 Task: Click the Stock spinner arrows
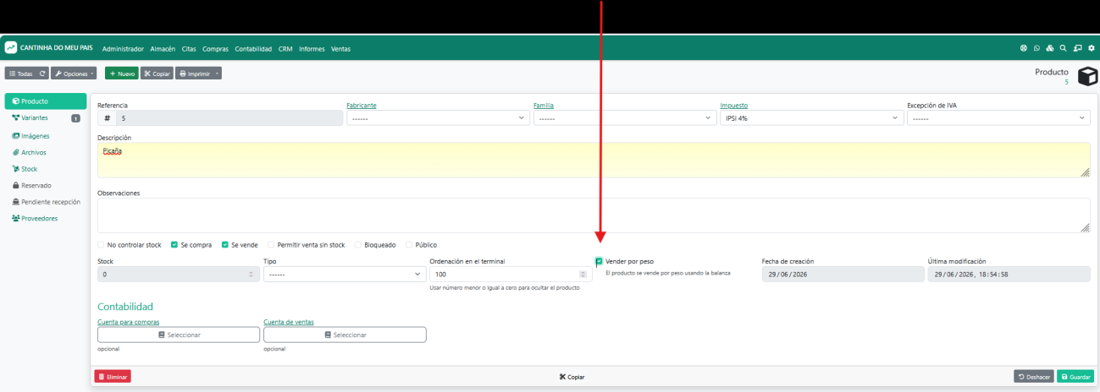[251, 274]
